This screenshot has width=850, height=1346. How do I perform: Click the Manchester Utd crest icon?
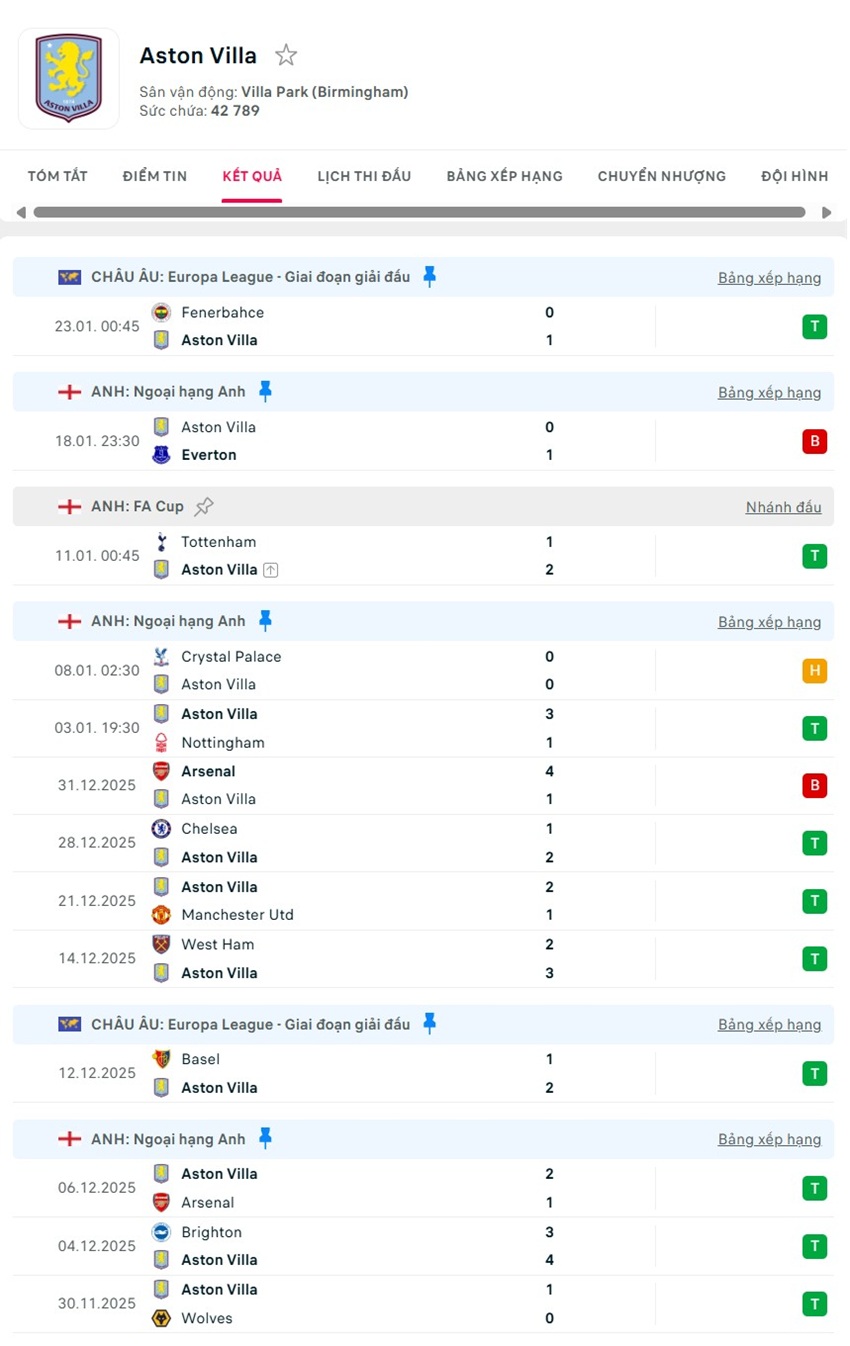[161, 915]
